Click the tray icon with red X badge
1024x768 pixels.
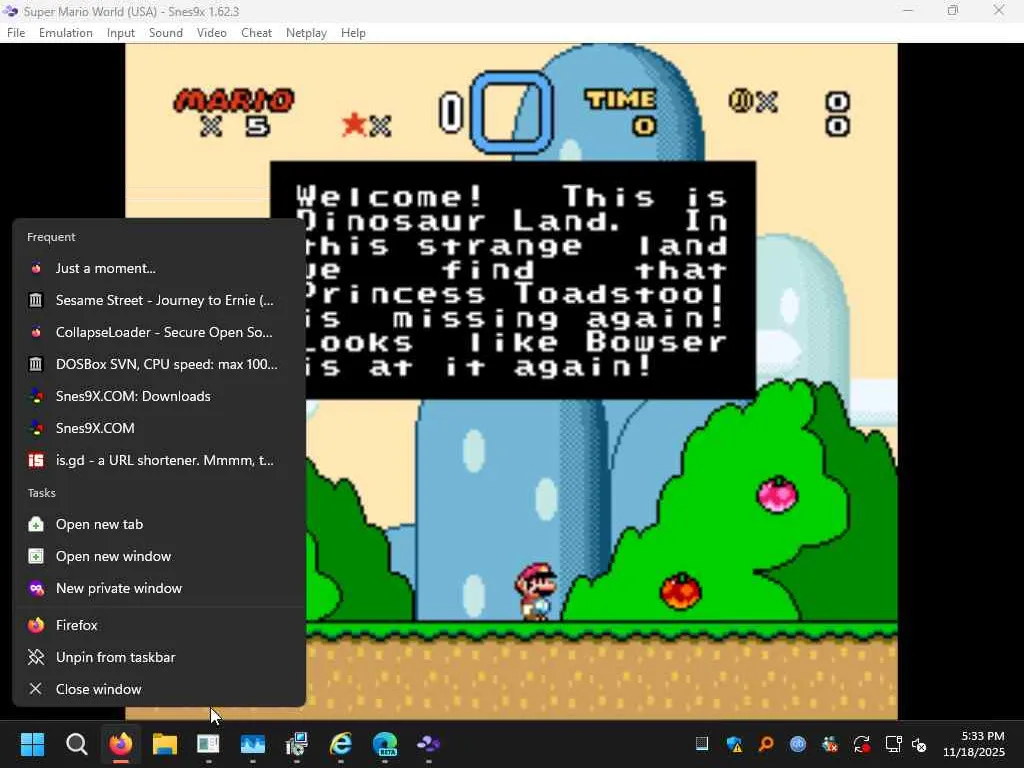pyautogui.click(x=829, y=744)
